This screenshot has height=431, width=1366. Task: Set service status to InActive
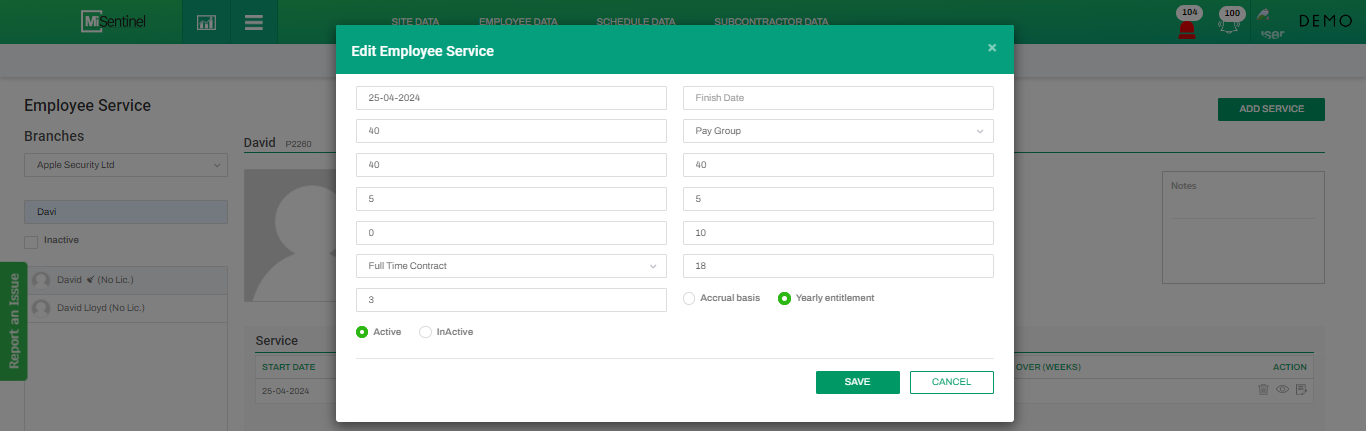[425, 332]
